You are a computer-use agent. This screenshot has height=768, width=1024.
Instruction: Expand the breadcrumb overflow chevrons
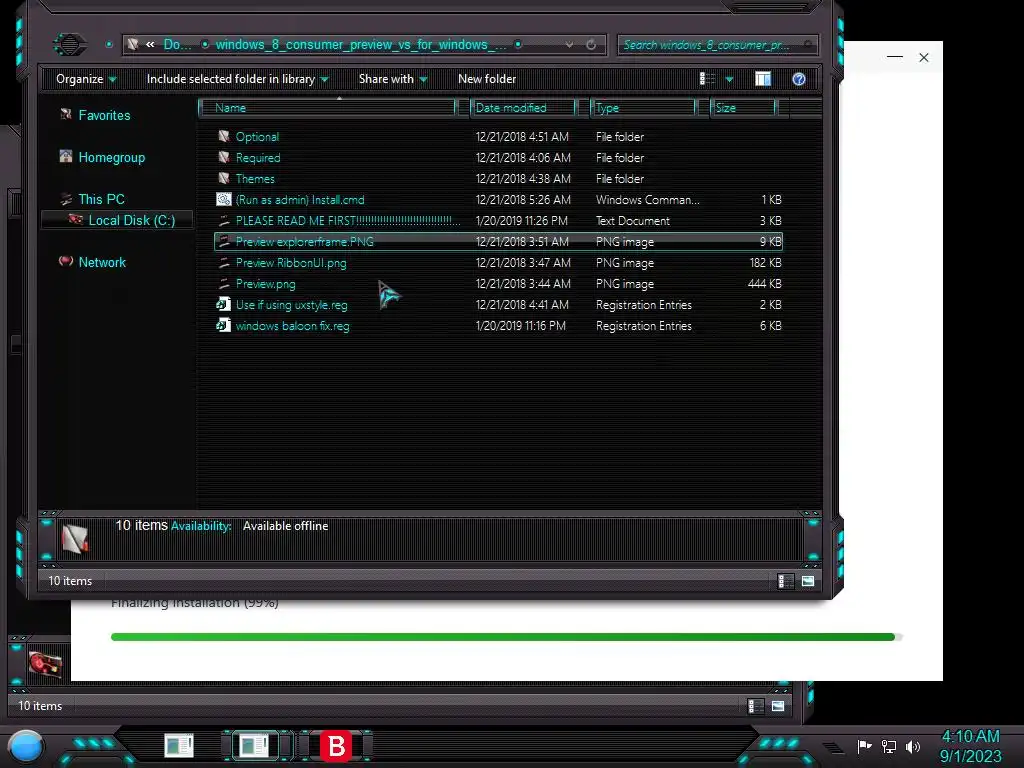pos(150,44)
